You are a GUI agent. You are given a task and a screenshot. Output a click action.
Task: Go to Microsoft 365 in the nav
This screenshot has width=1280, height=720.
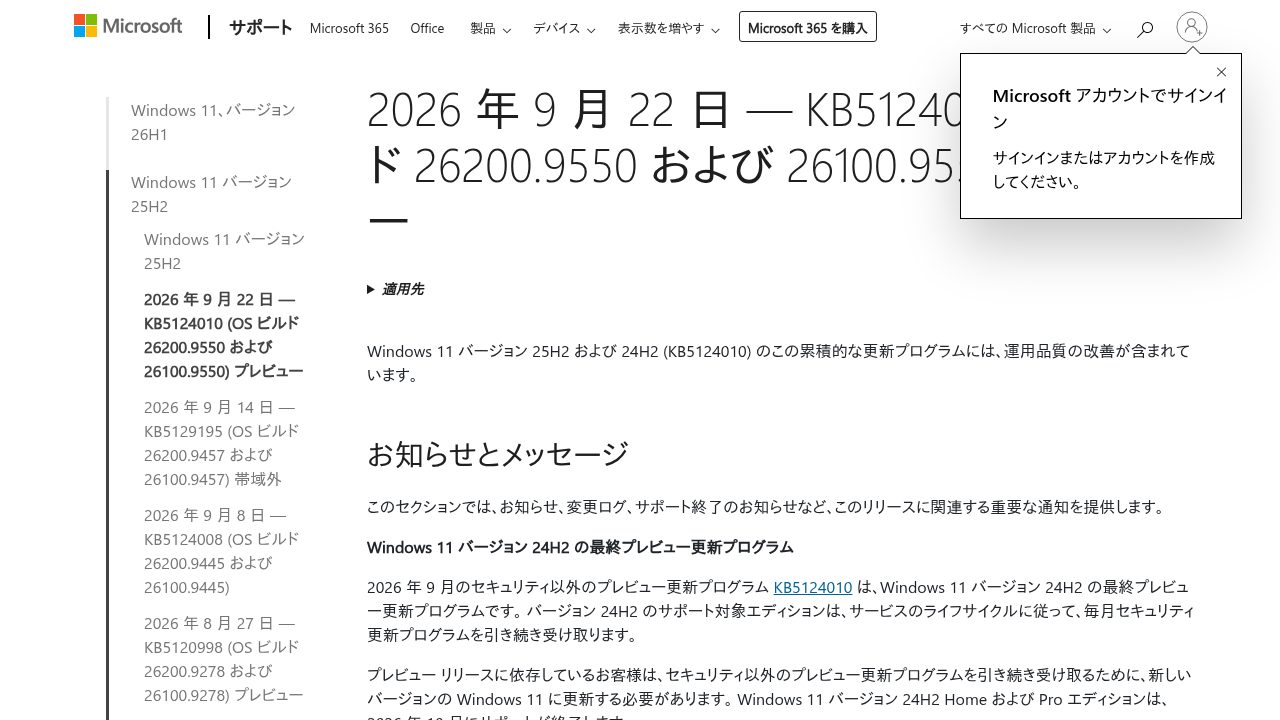[x=349, y=28]
